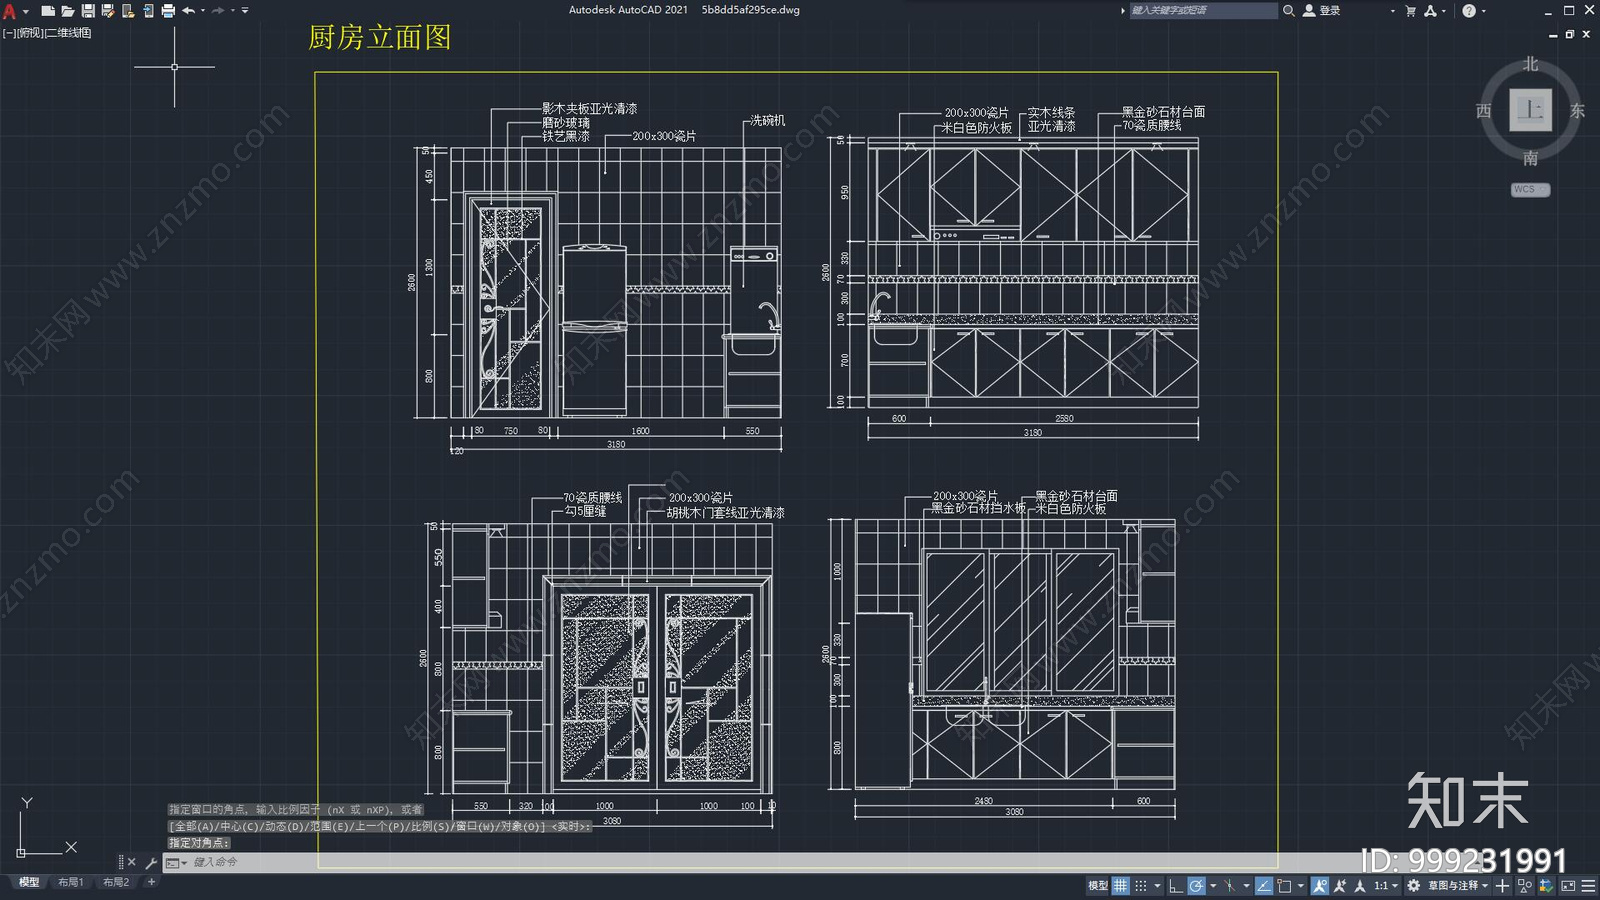Toggle ortho mode in status bar
1600x900 pixels.
click(x=1176, y=885)
